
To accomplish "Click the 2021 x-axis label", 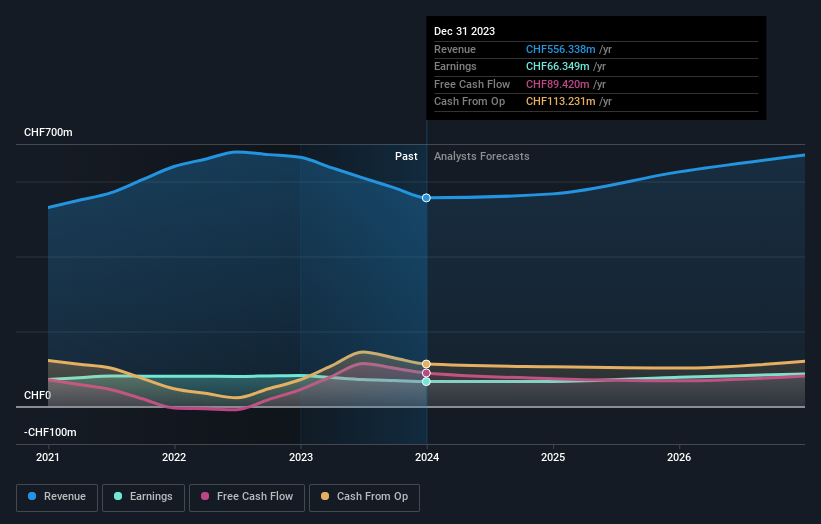I will (x=48, y=457).
